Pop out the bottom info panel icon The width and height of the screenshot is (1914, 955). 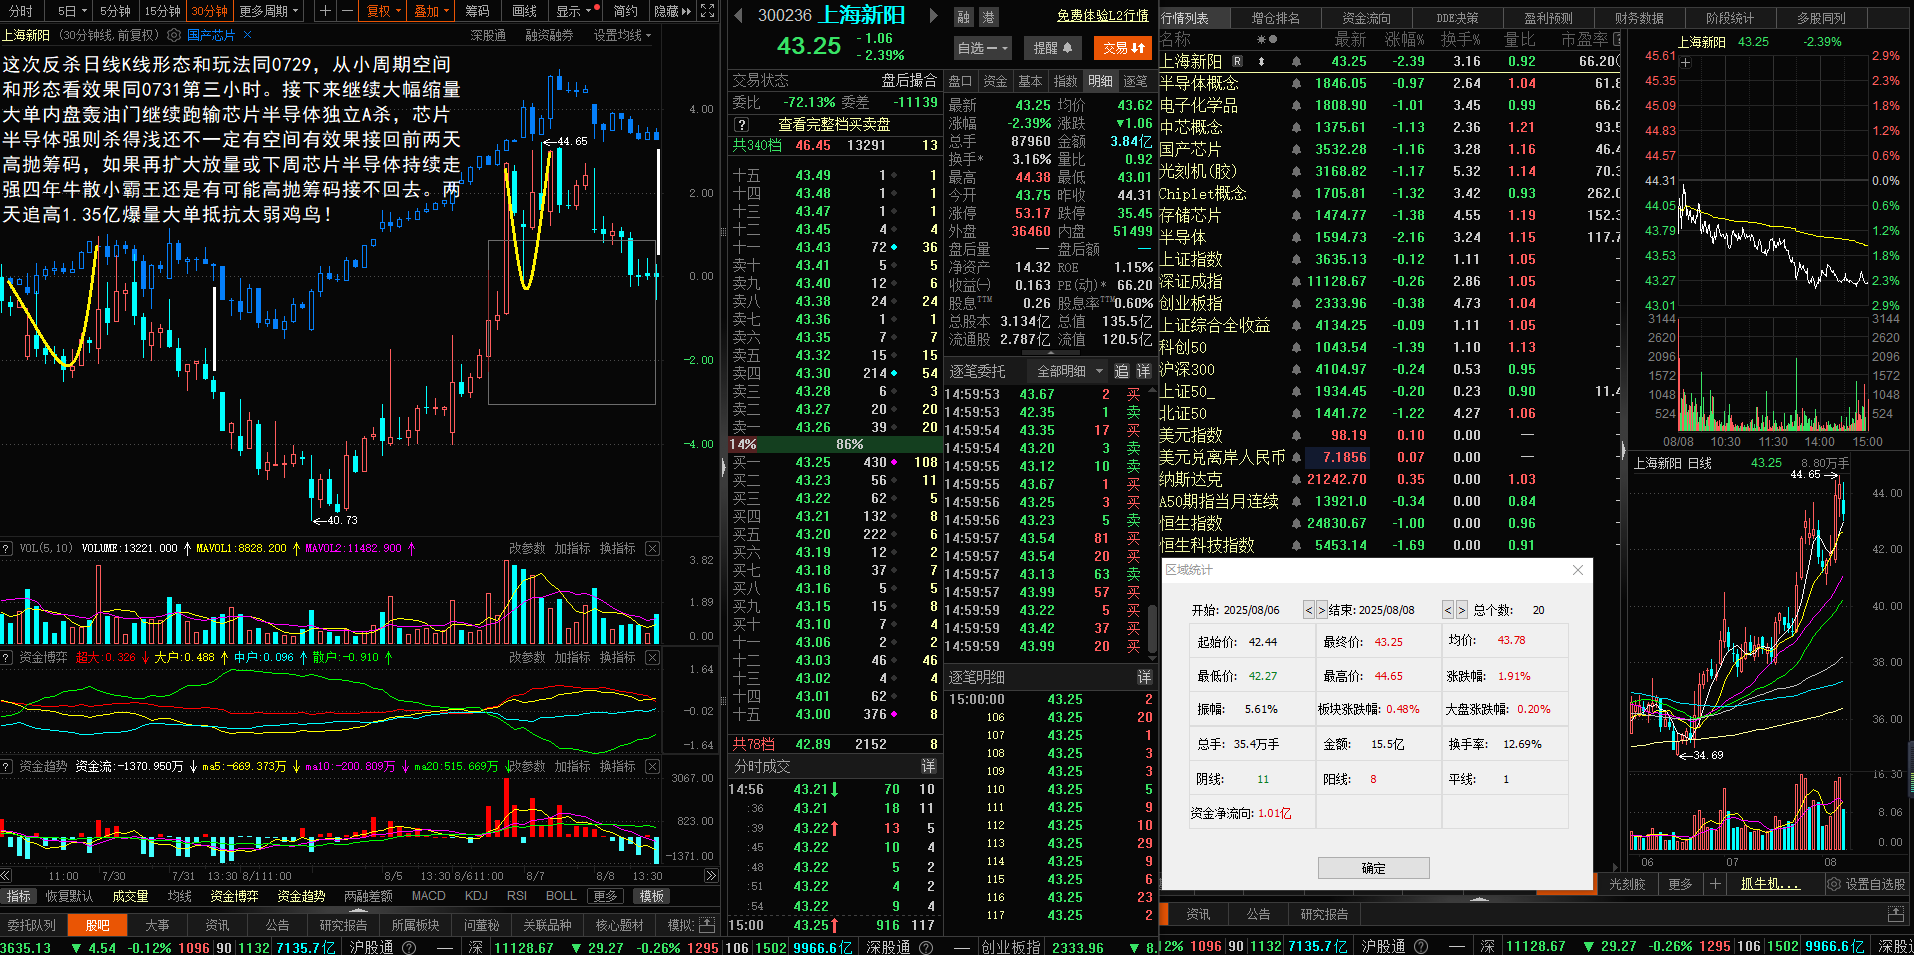[x=707, y=925]
